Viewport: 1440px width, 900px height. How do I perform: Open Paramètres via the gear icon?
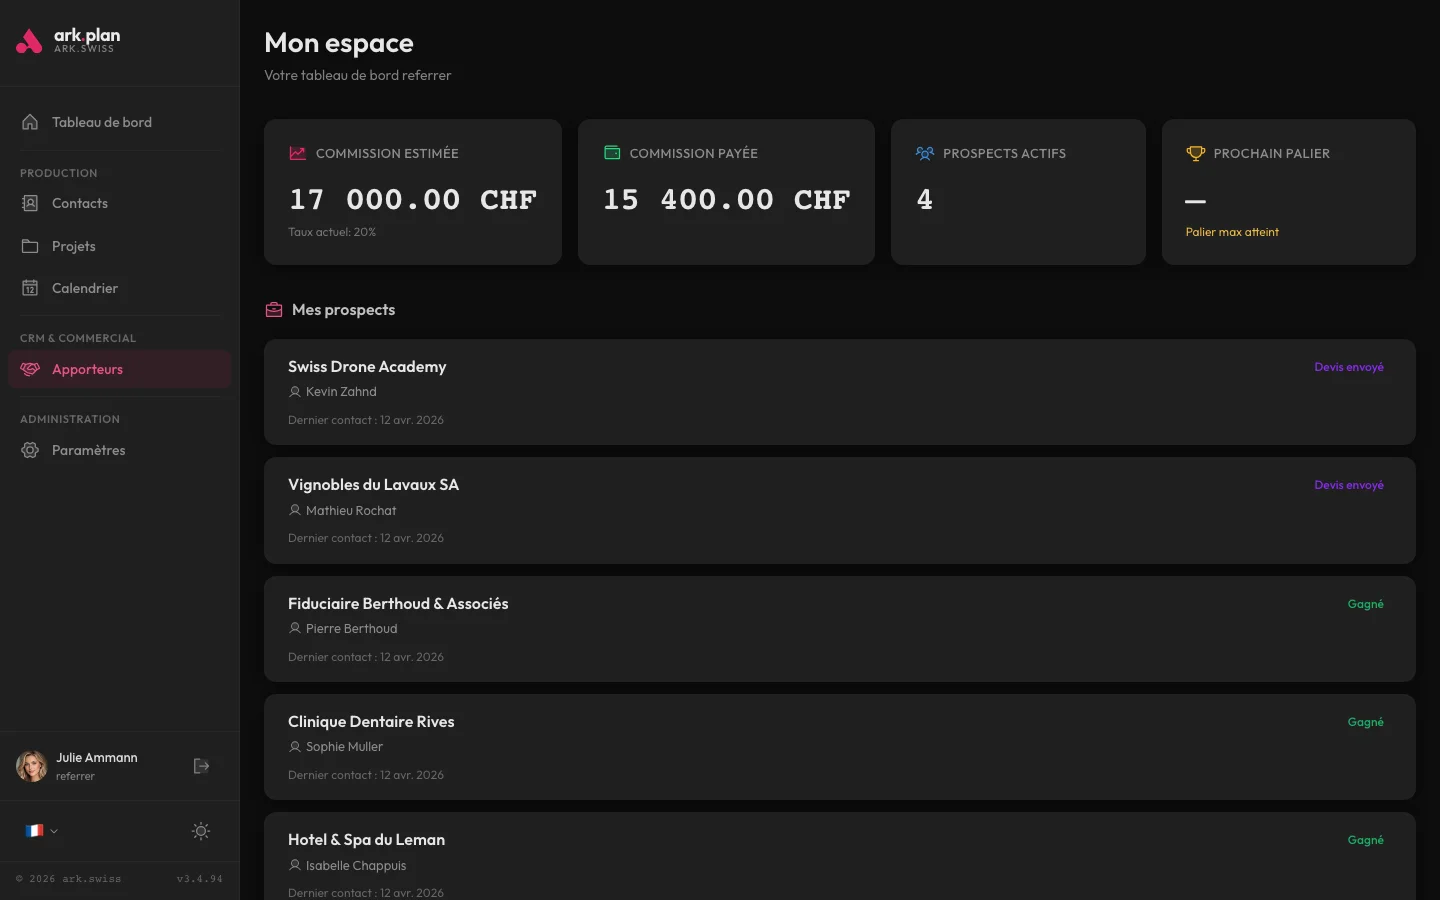click(30, 450)
